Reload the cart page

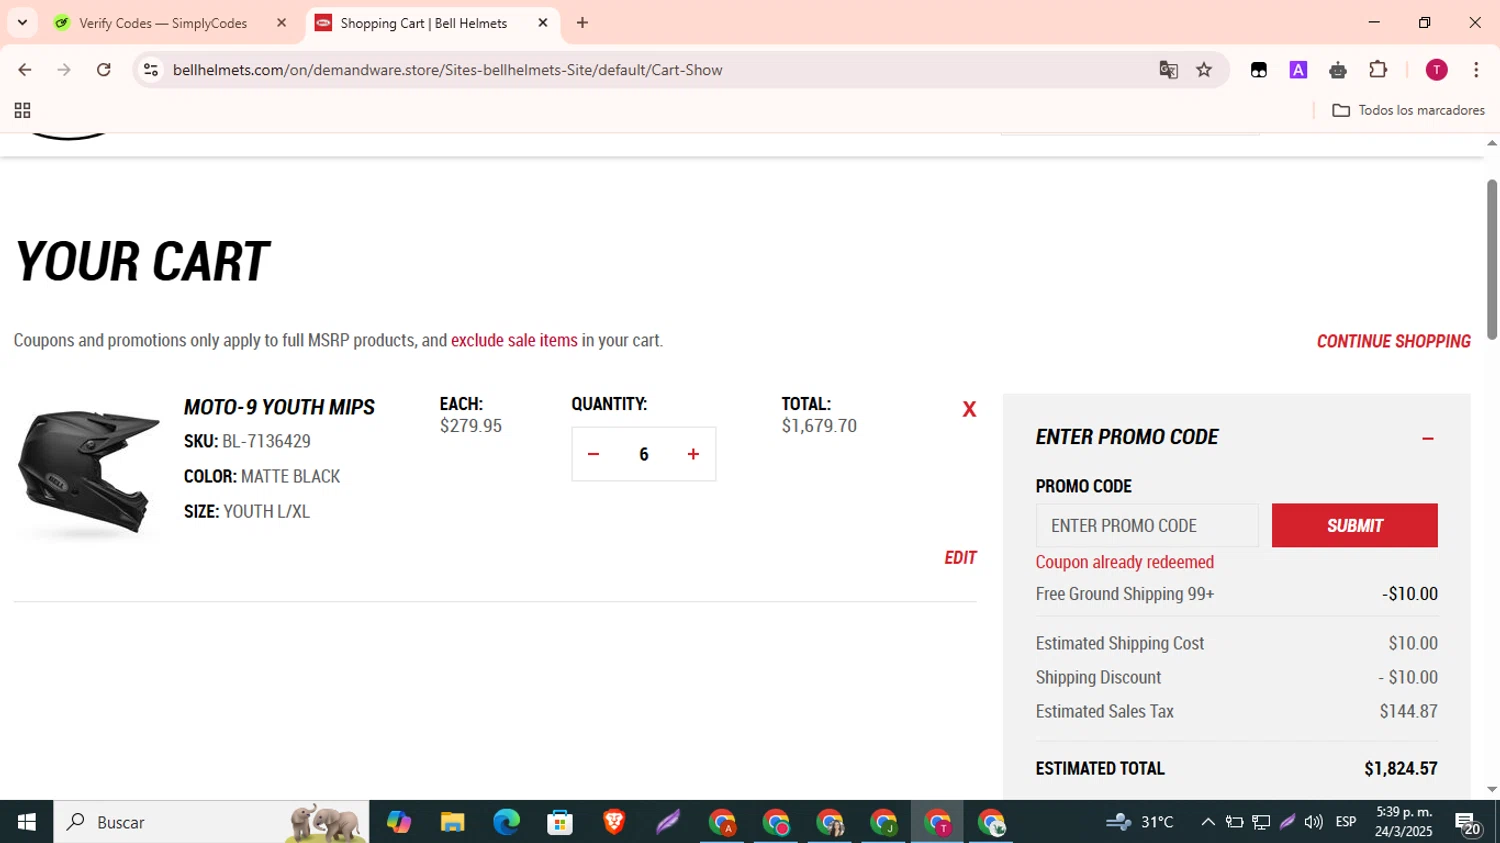click(x=104, y=70)
